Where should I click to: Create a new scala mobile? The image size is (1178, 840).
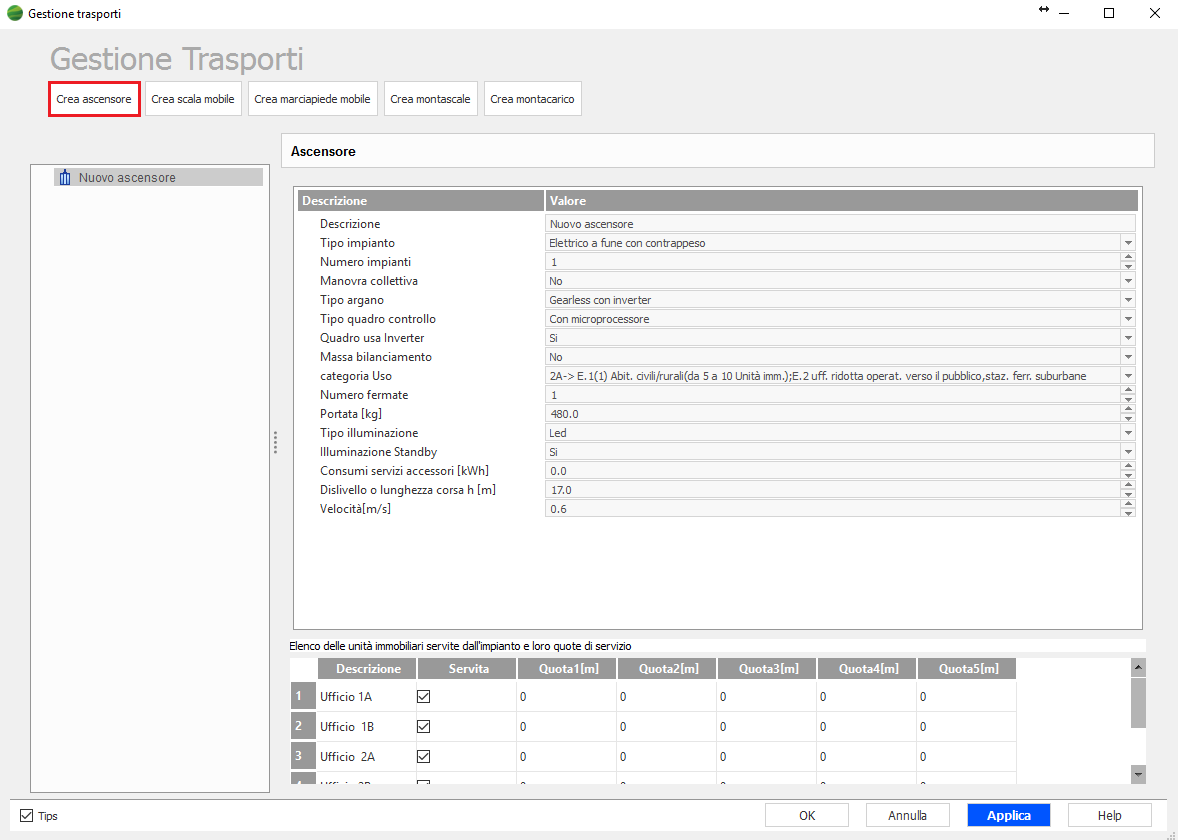(x=193, y=99)
